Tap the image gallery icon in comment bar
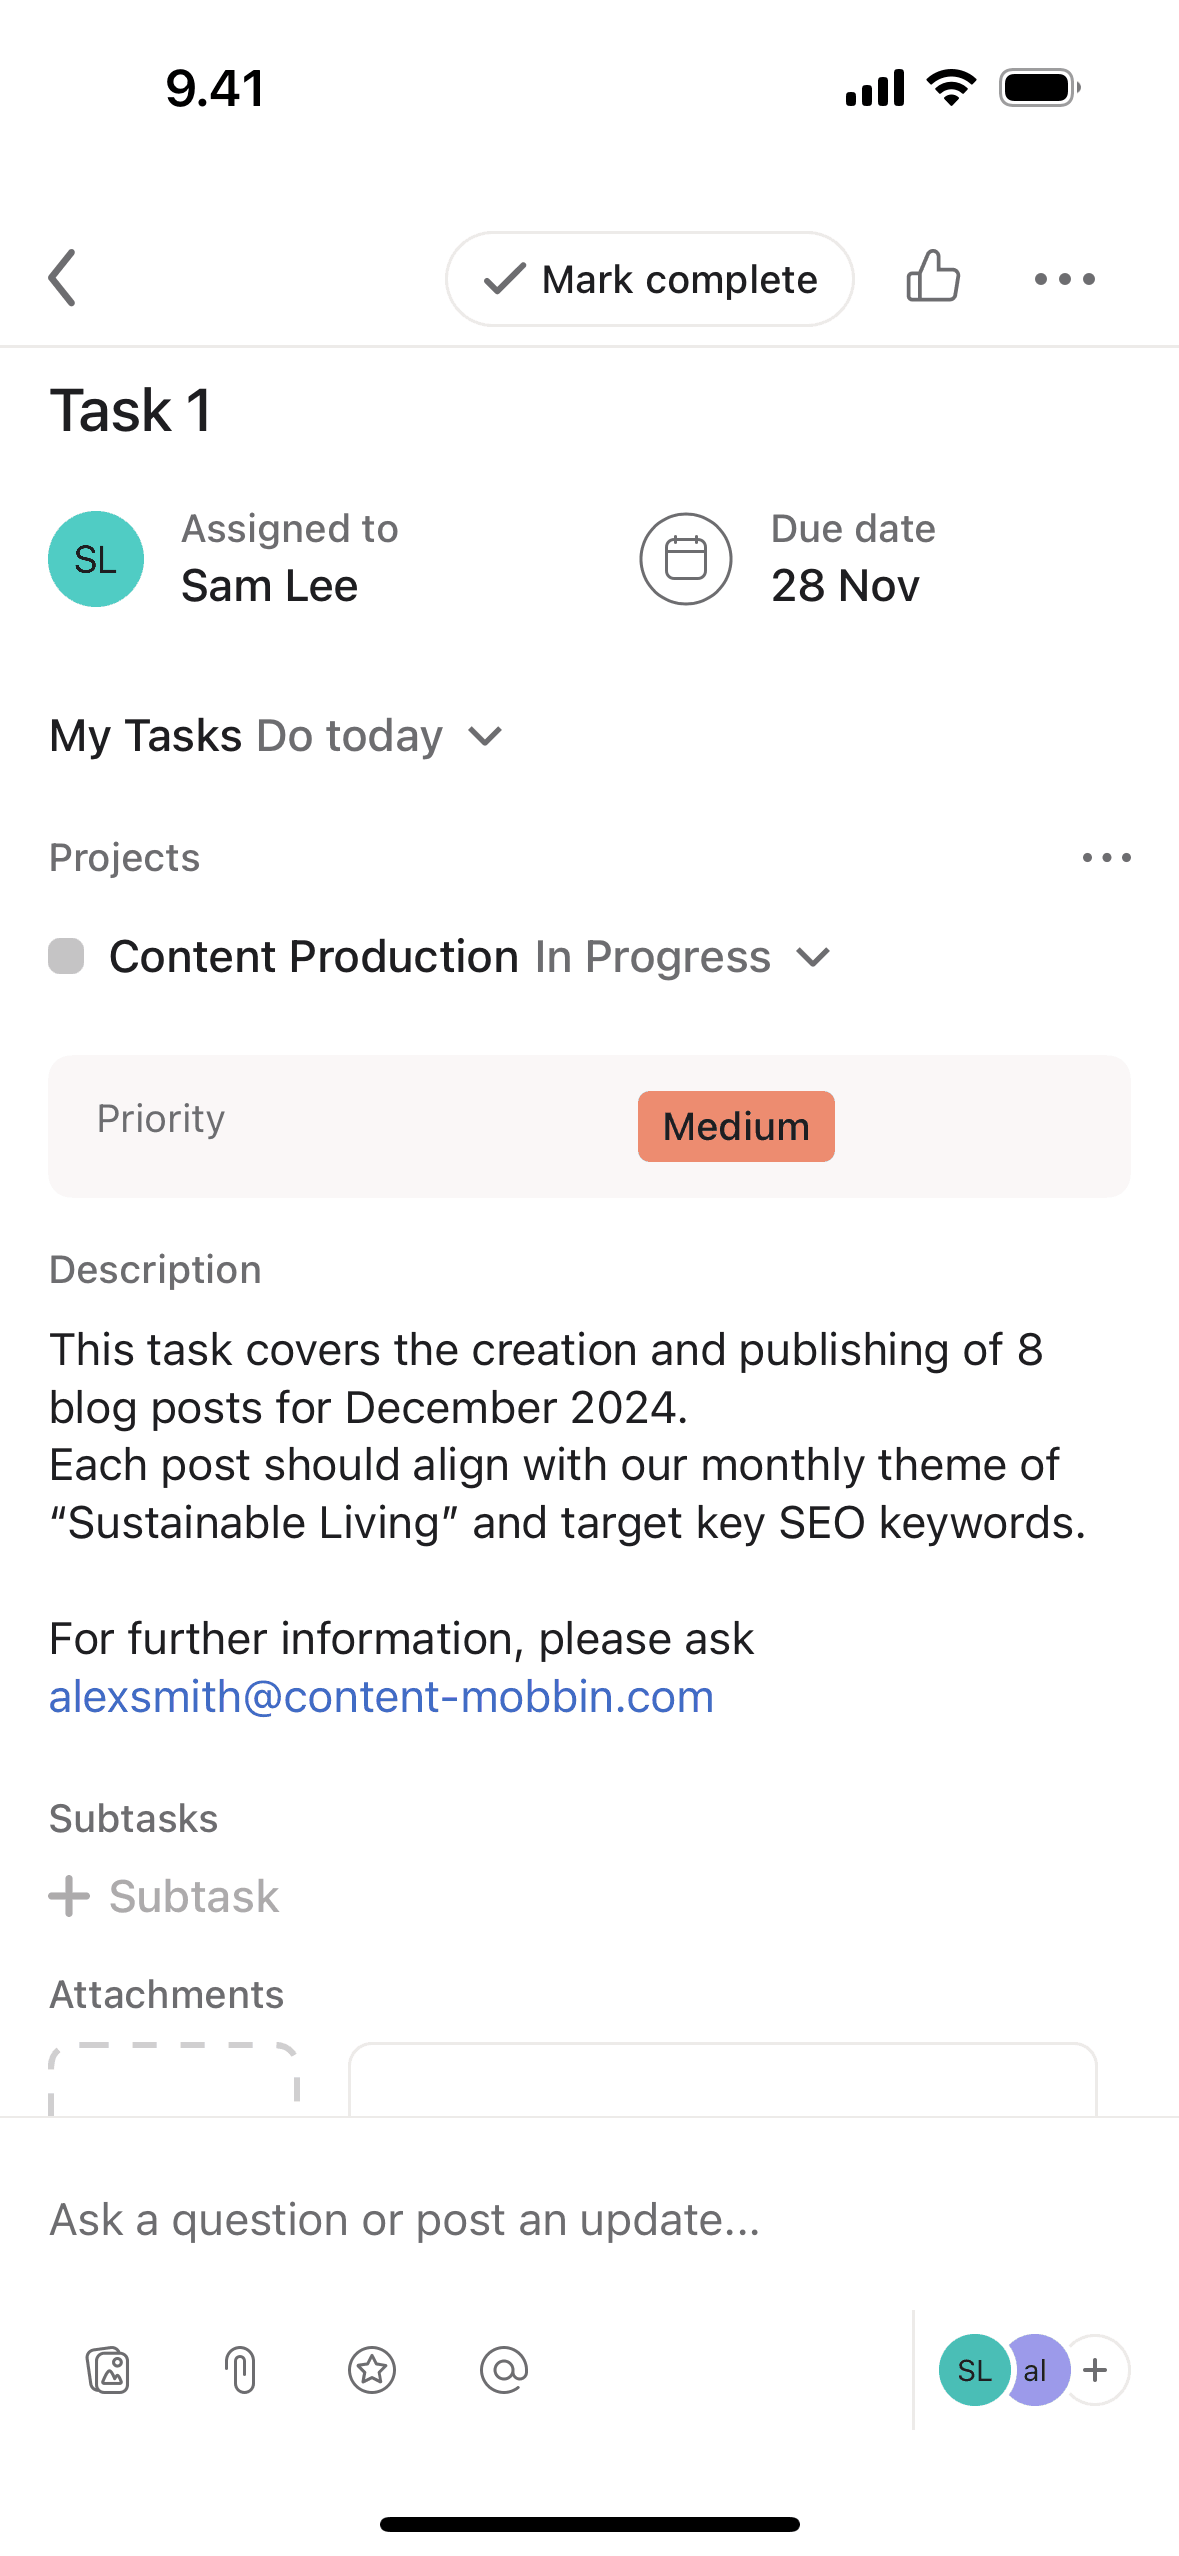Screen dimensions: 1179x2556 pyautogui.click(x=108, y=2370)
